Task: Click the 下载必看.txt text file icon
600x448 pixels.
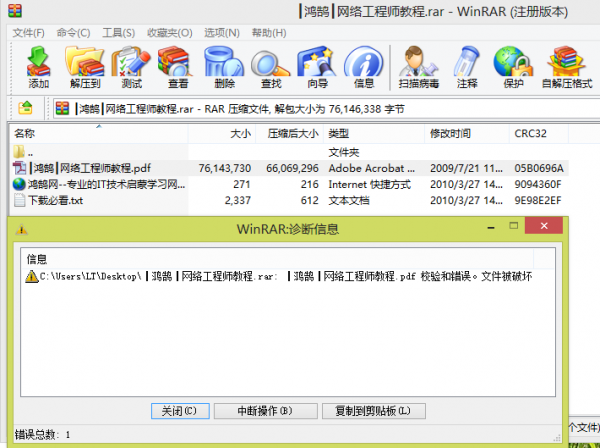Action: [19, 200]
